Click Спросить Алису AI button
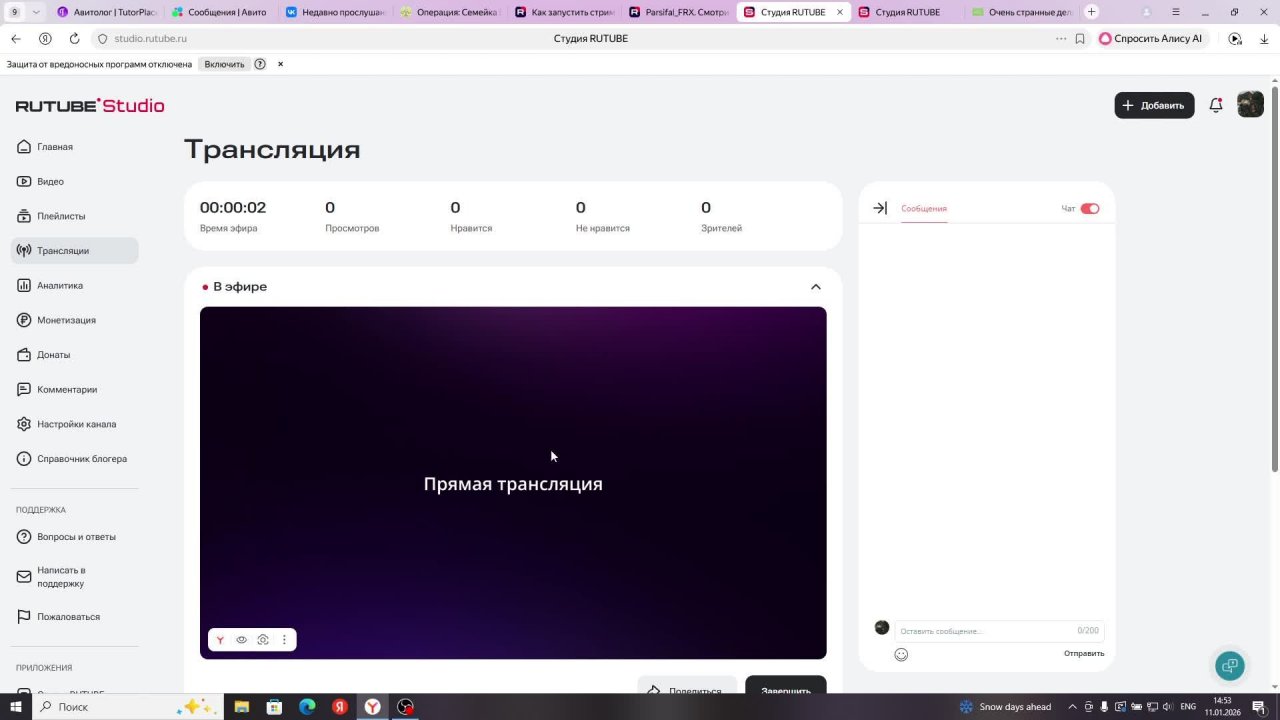The image size is (1280, 720). point(1151,39)
